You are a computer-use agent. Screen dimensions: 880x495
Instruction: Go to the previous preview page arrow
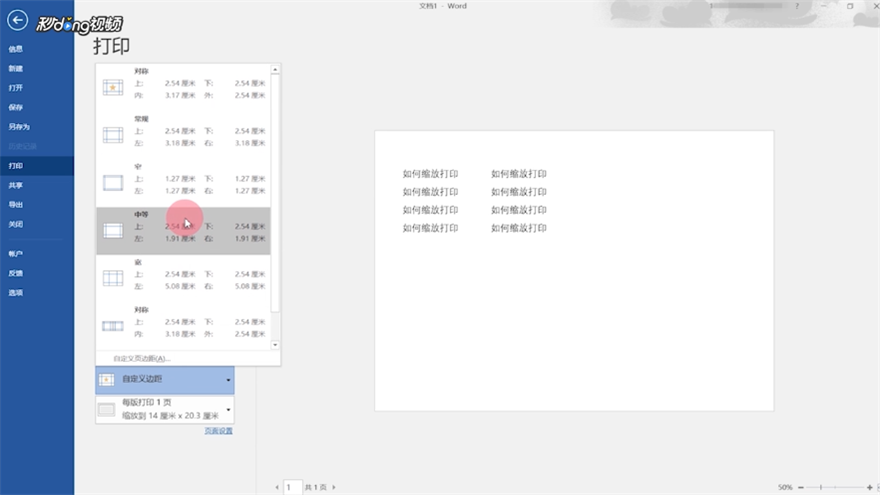tap(277, 487)
